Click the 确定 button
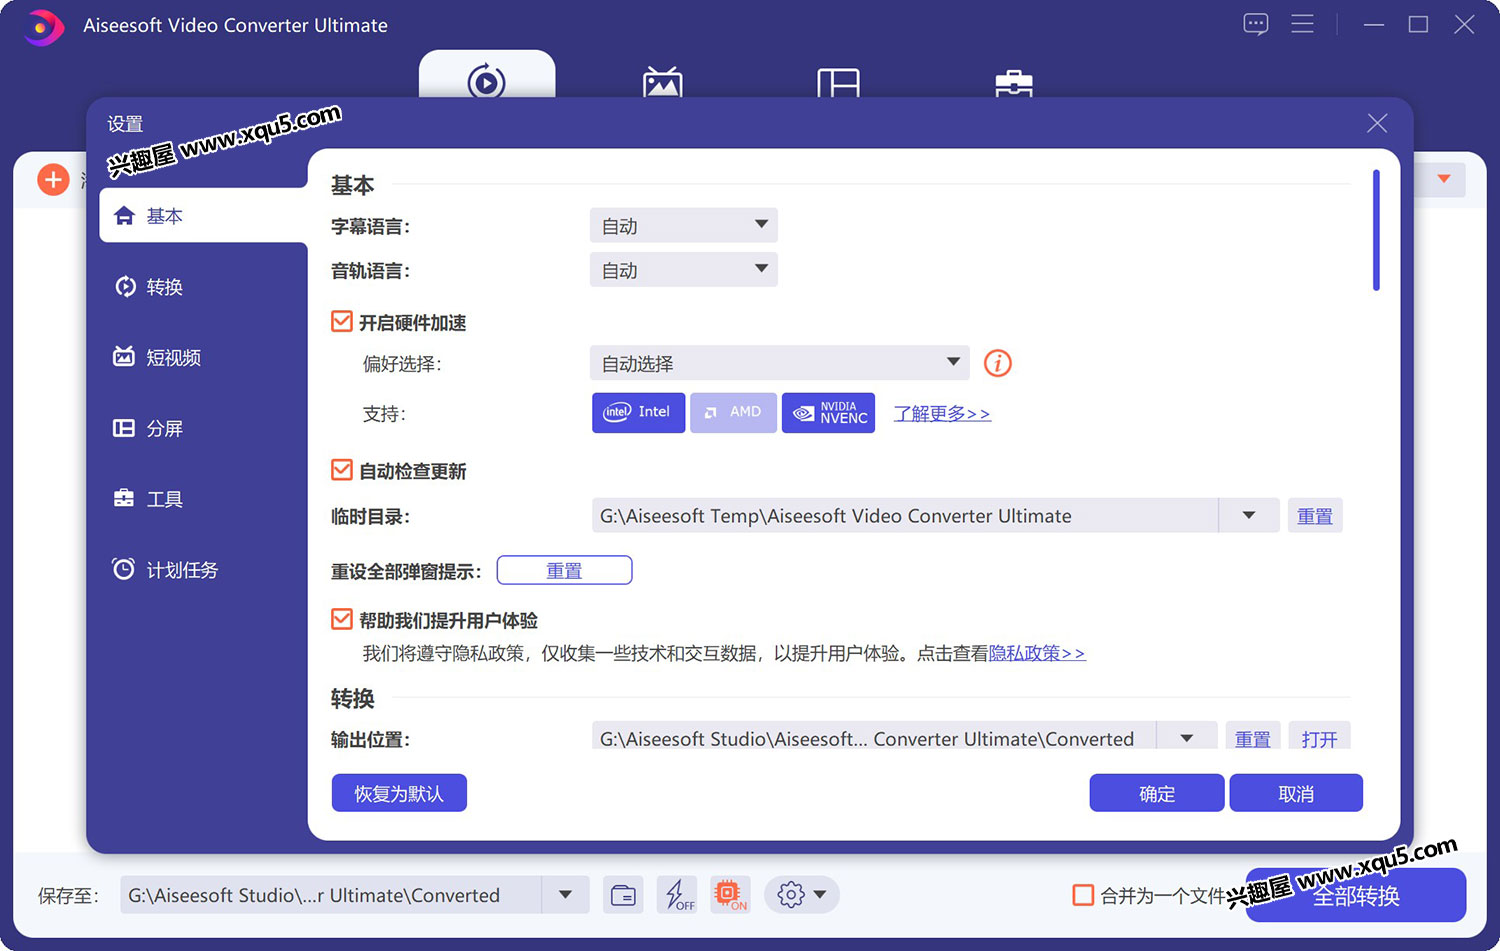1500x951 pixels. pyautogui.click(x=1157, y=793)
